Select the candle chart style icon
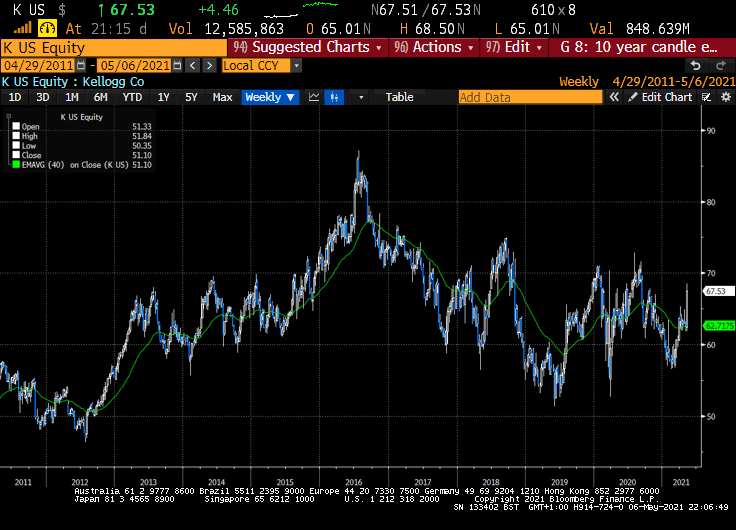736x530 pixels. click(x=334, y=97)
